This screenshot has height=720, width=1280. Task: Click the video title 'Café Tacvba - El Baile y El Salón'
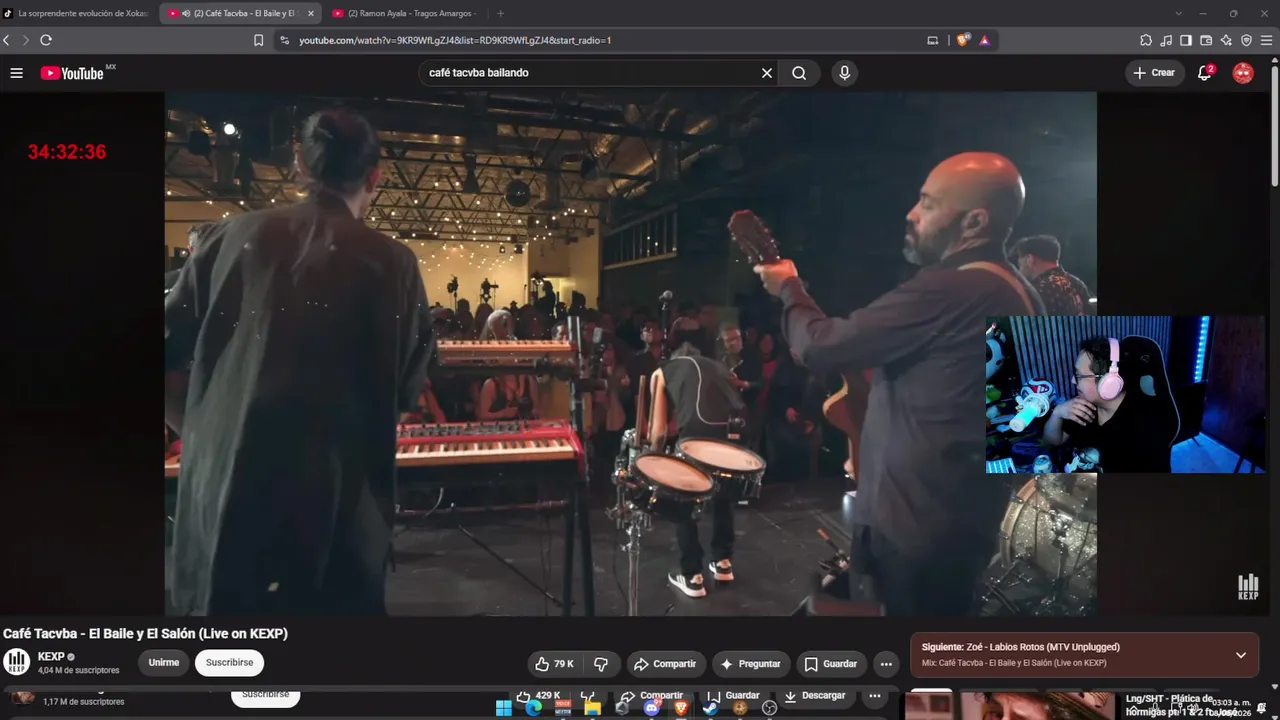pos(145,633)
